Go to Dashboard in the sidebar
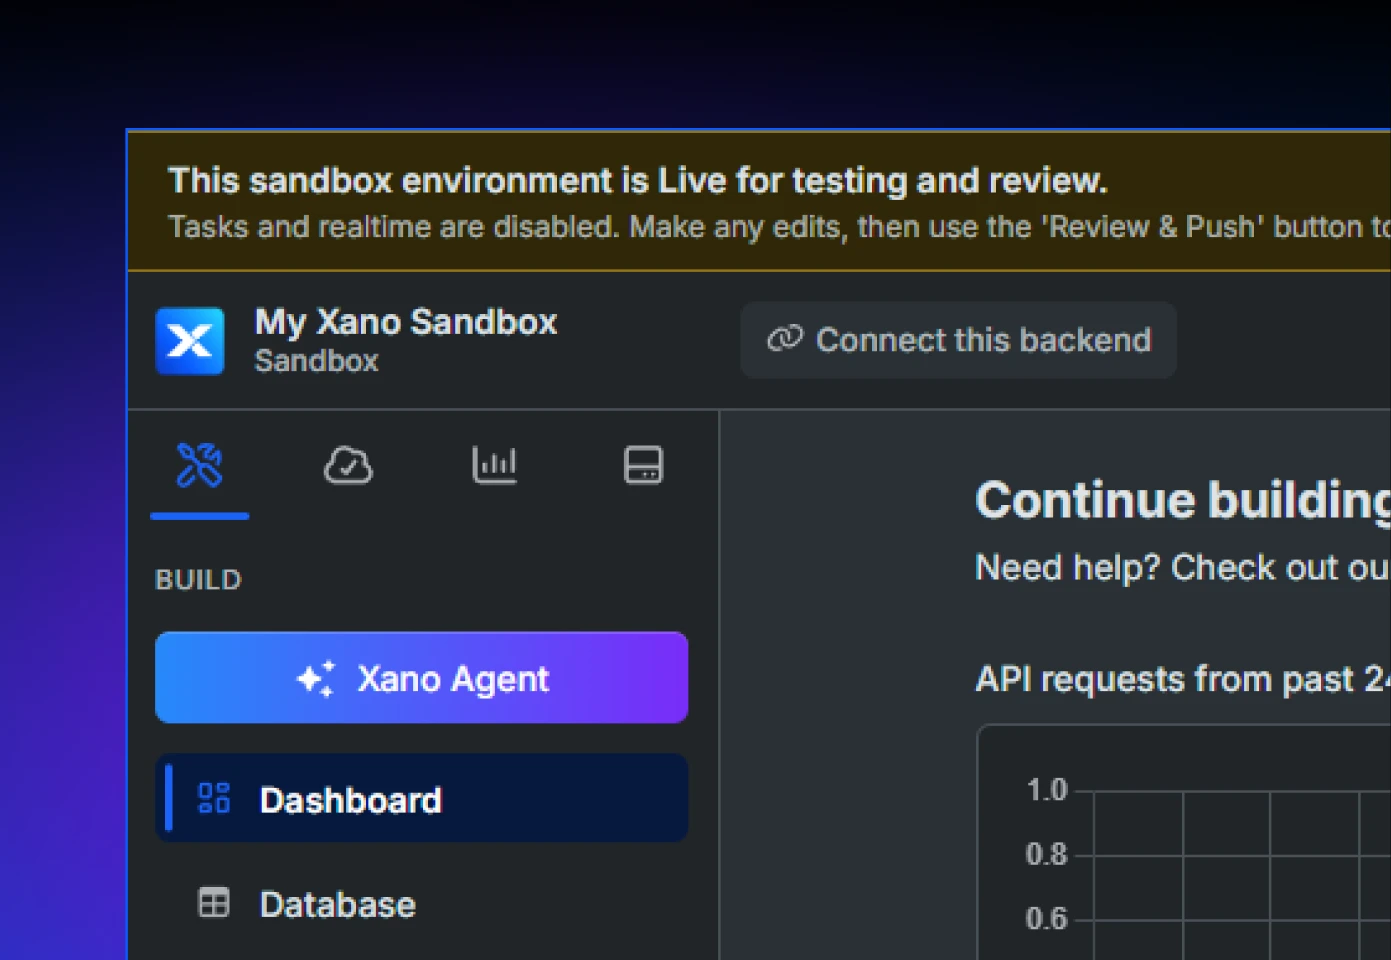1391x960 pixels. click(x=421, y=799)
